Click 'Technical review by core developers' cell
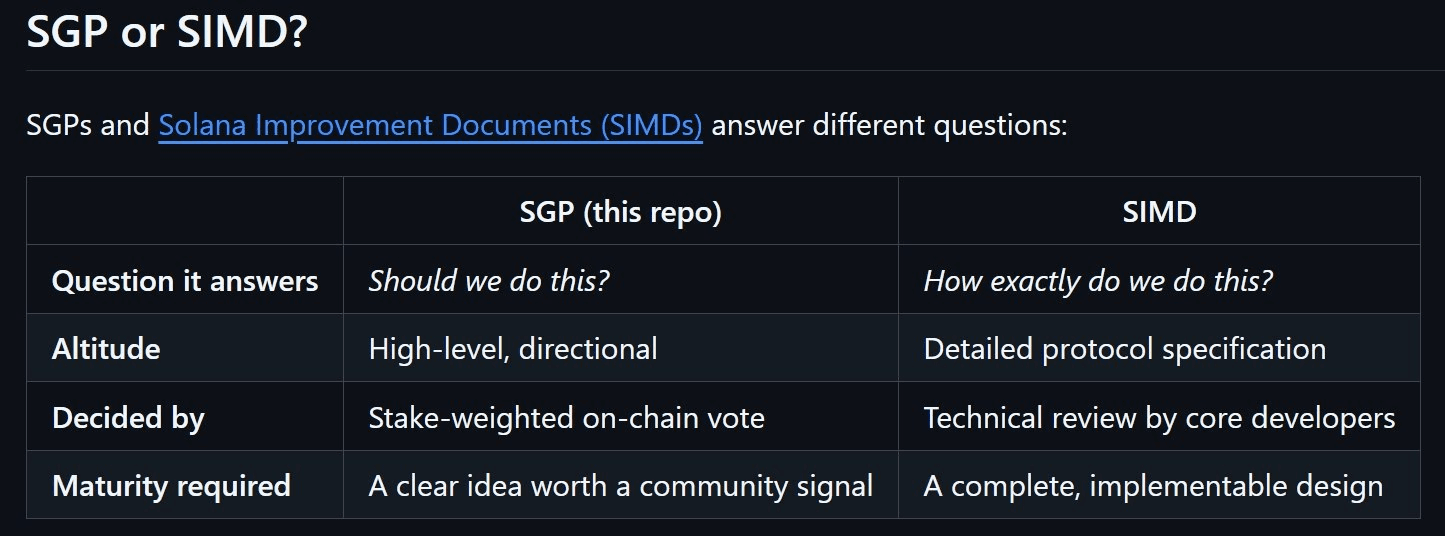Viewport: 1445px width, 536px height. click(x=1159, y=417)
